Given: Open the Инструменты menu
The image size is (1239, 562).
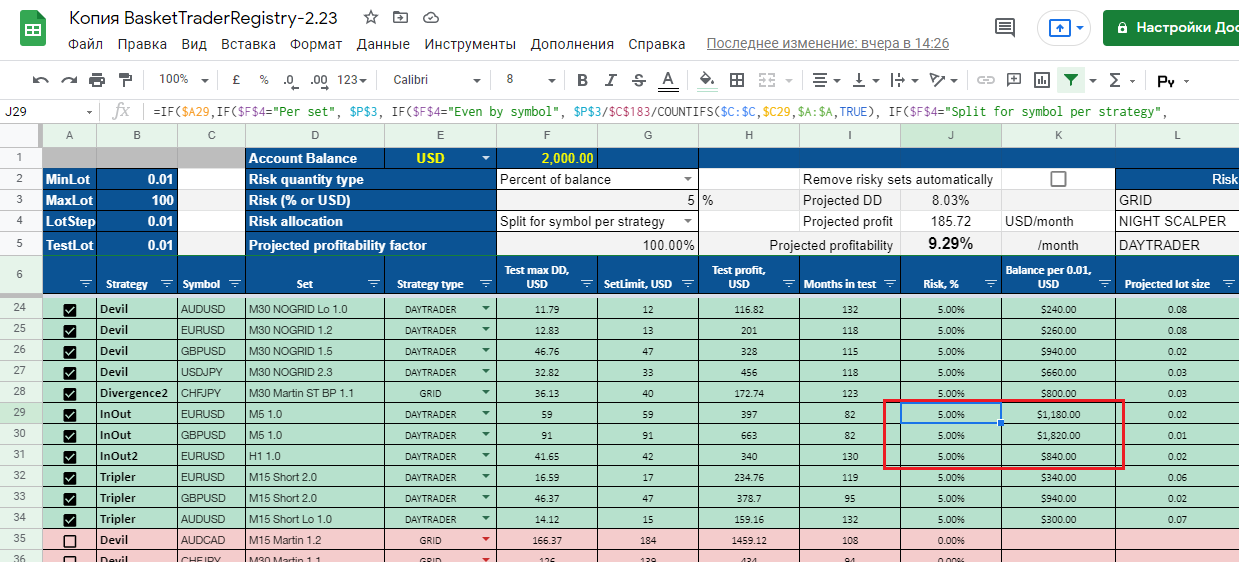Looking at the screenshot, I should pos(470,44).
